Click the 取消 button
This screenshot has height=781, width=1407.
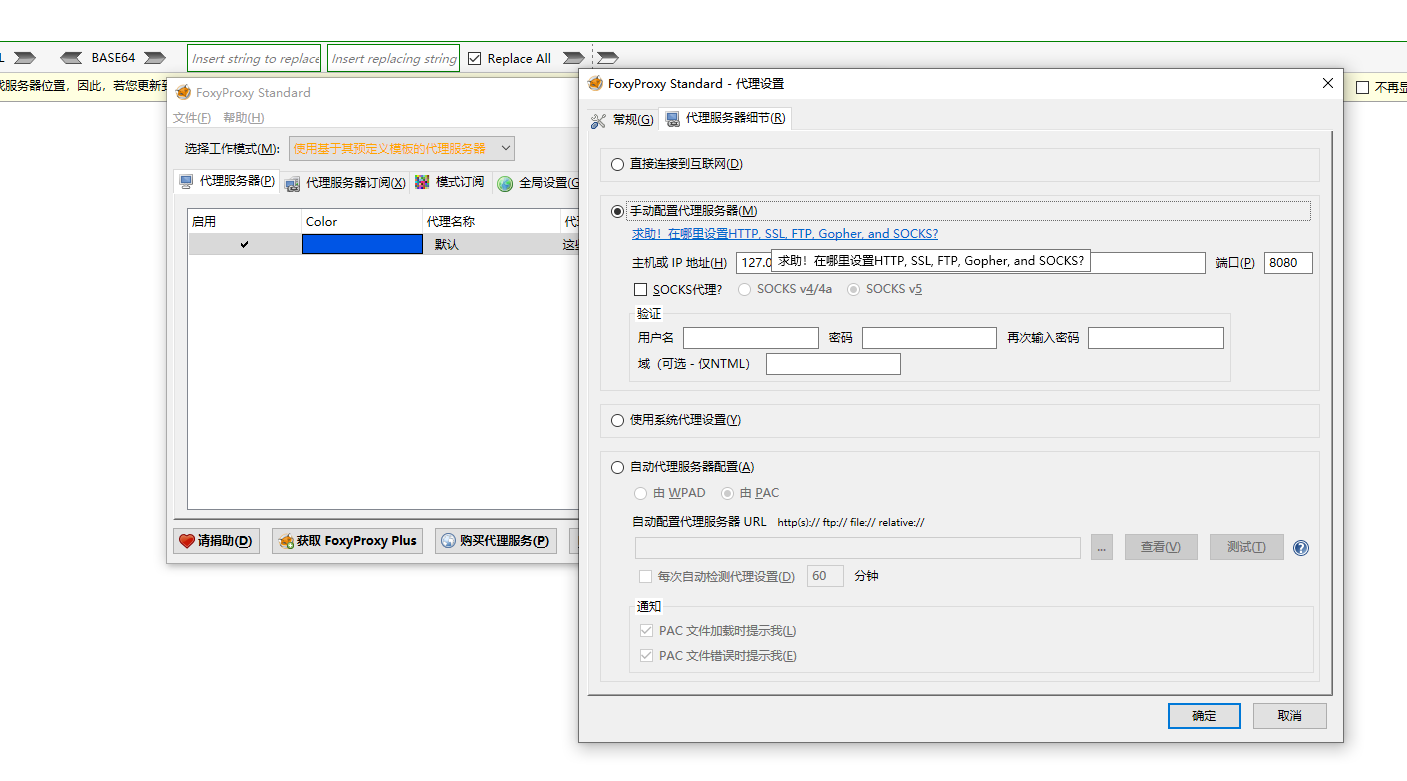(x=1290, y=716)
